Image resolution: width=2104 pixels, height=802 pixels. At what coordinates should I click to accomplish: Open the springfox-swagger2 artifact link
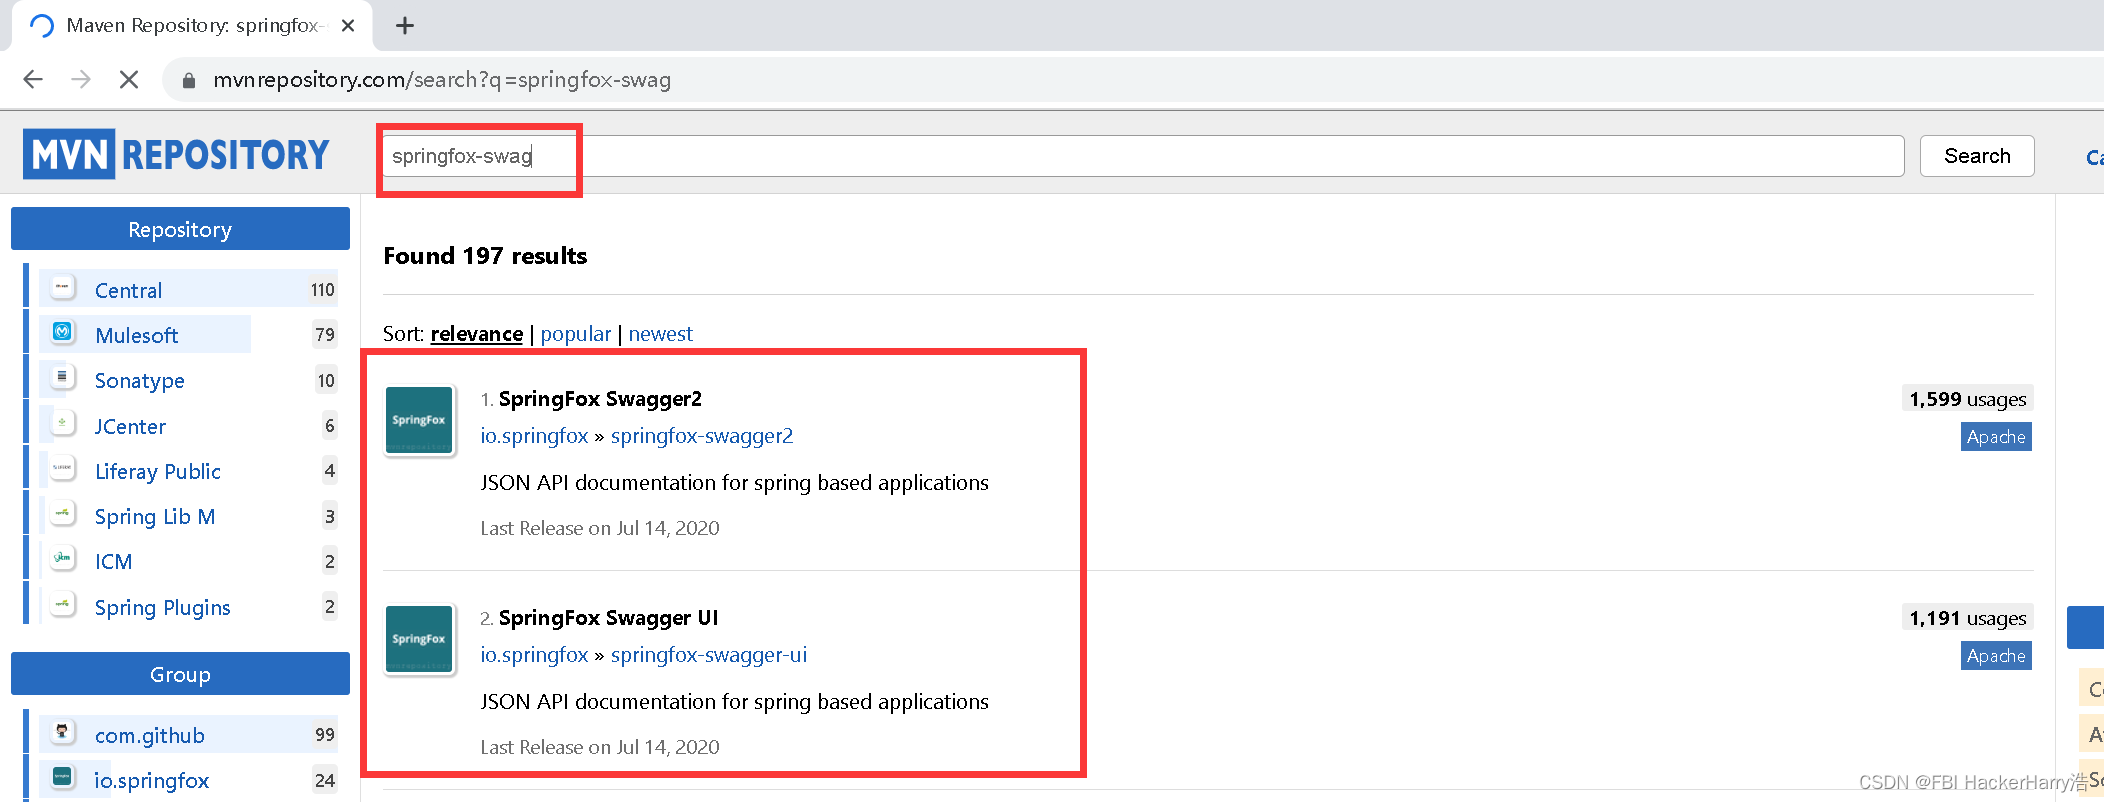pos(702,436)
